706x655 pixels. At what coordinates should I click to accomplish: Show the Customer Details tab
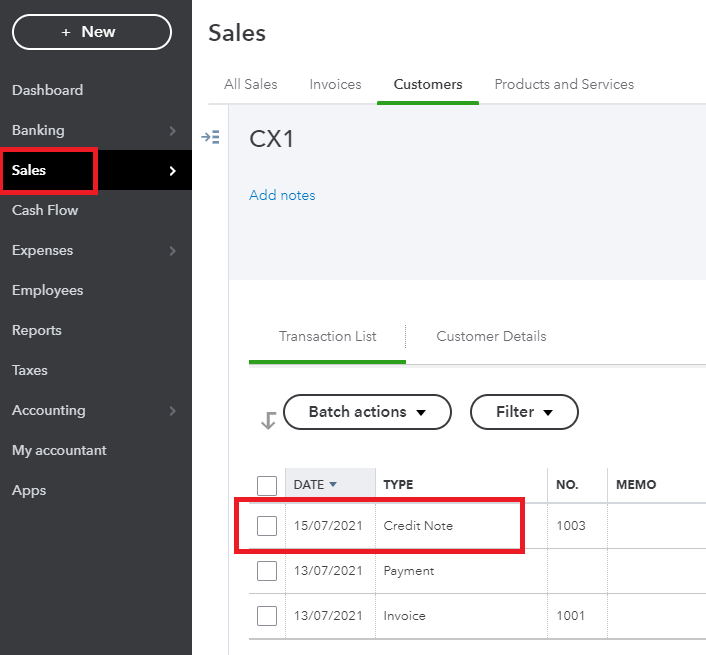[x=491, y=336]
